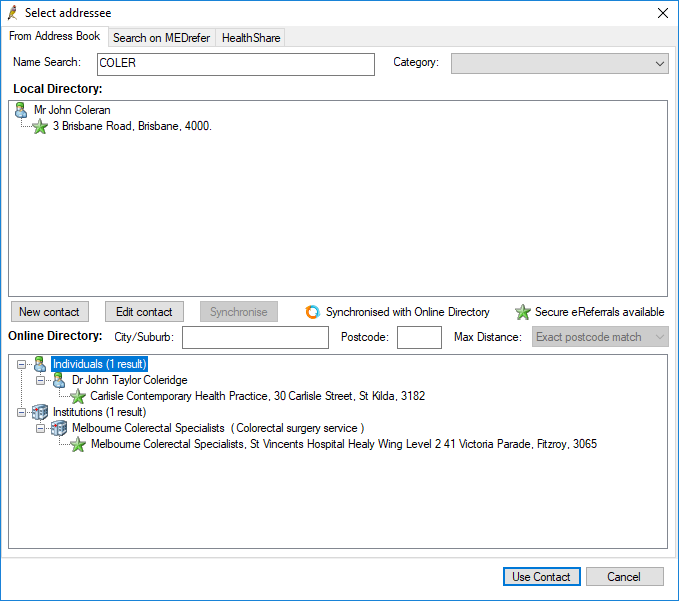Click the Synchronise button
Screen dimensions: 679x601
point(239,312)
